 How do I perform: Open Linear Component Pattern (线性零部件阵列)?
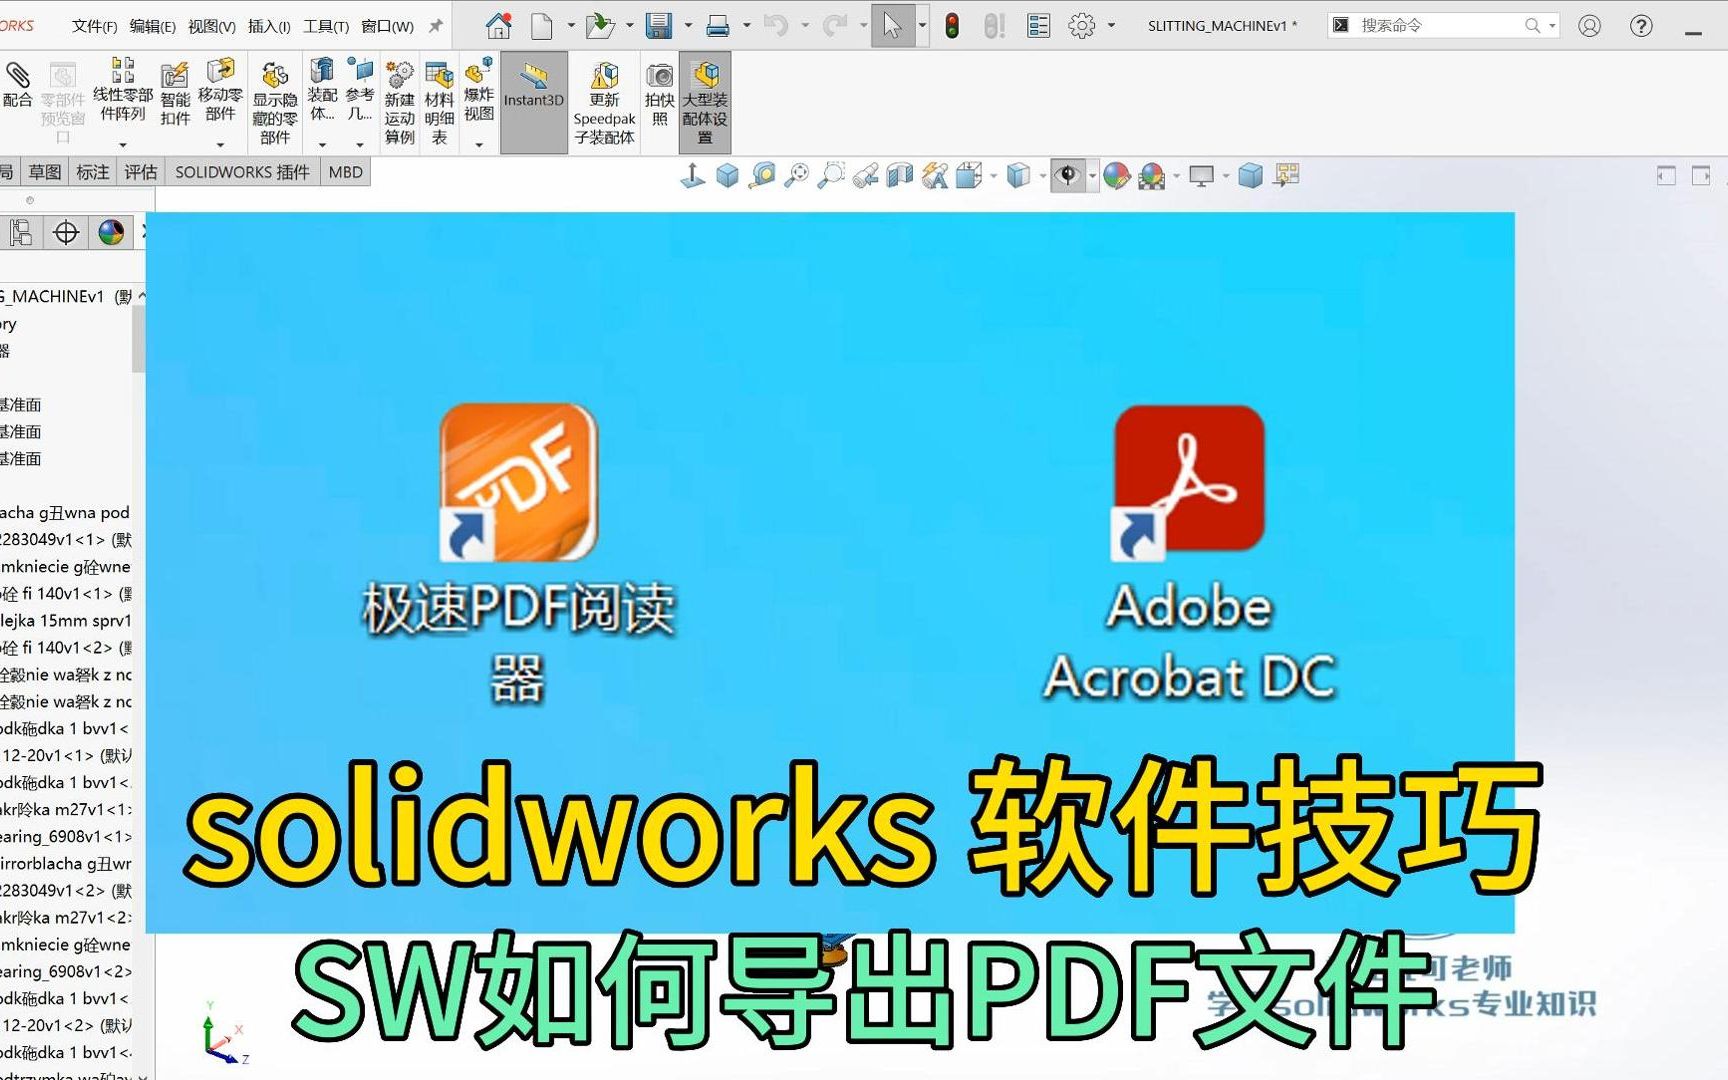(x=123, y=89)
